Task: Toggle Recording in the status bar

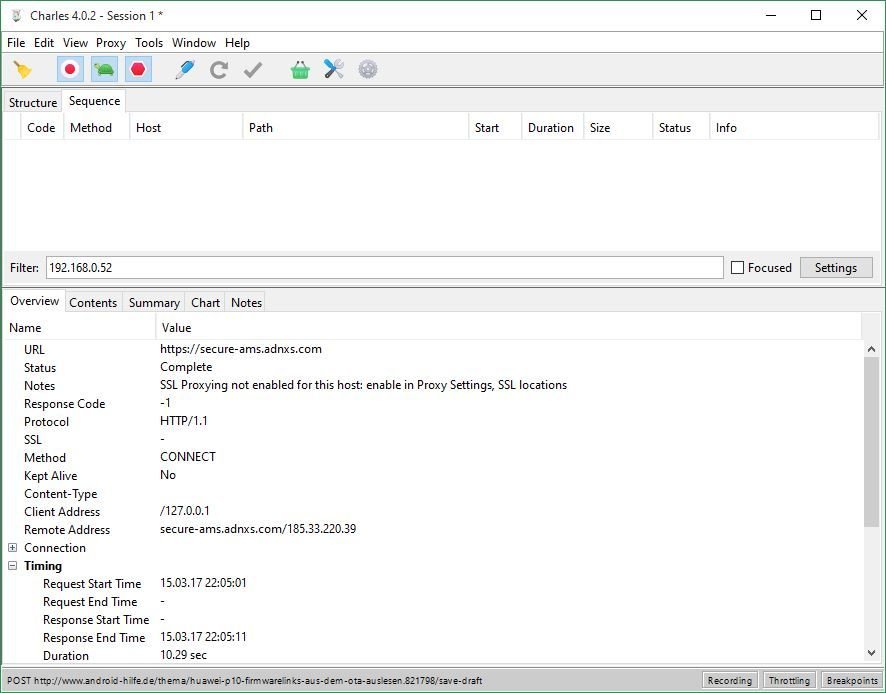Action: click(729, 681)
